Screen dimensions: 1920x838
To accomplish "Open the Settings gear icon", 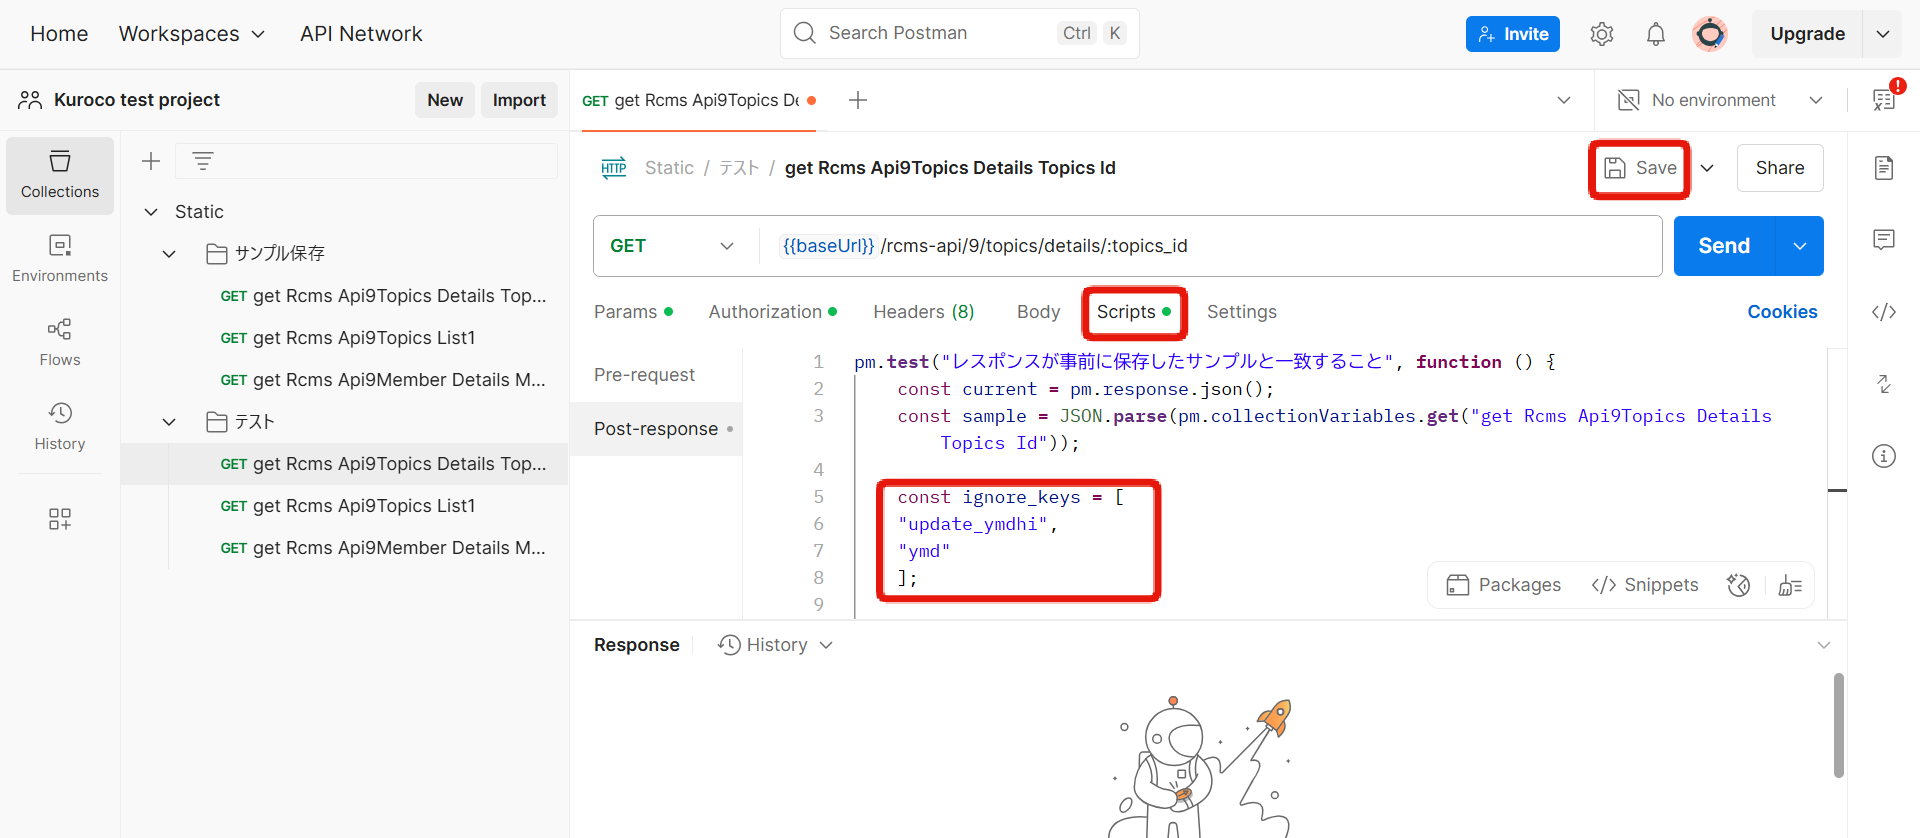I will tap(1601, 34).
